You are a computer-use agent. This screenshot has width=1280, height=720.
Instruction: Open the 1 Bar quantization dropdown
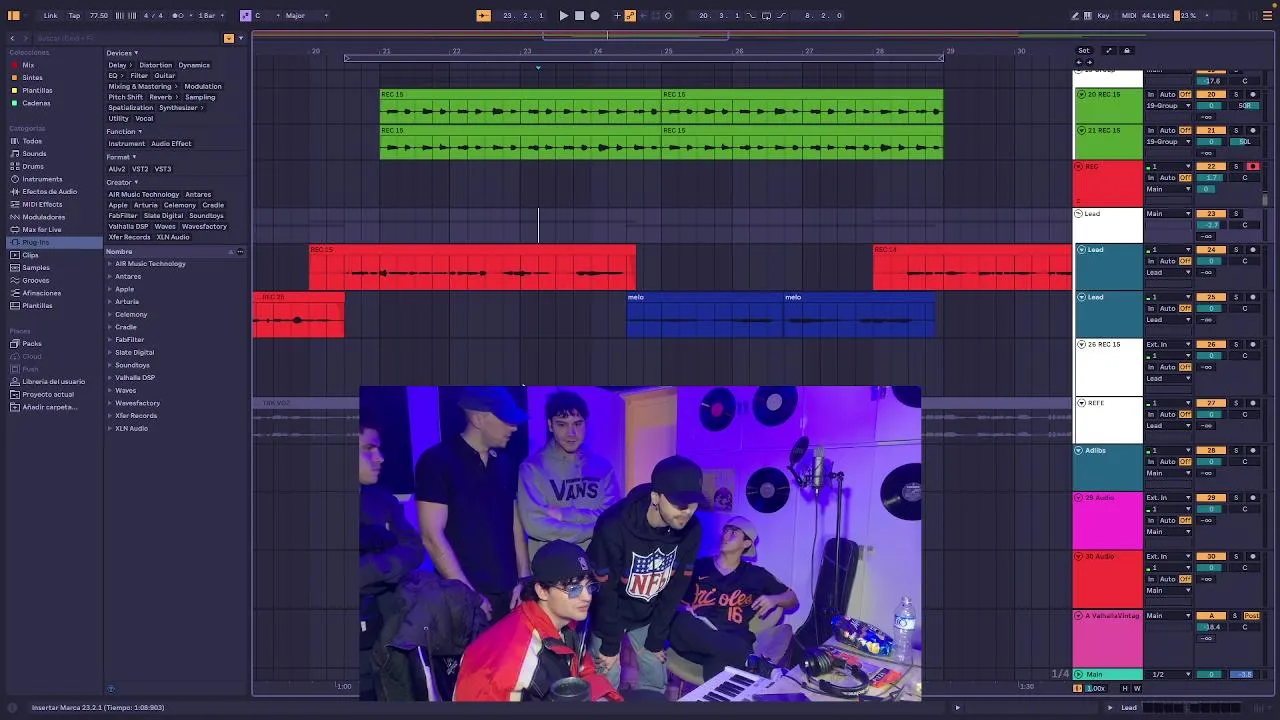(209, 15)
